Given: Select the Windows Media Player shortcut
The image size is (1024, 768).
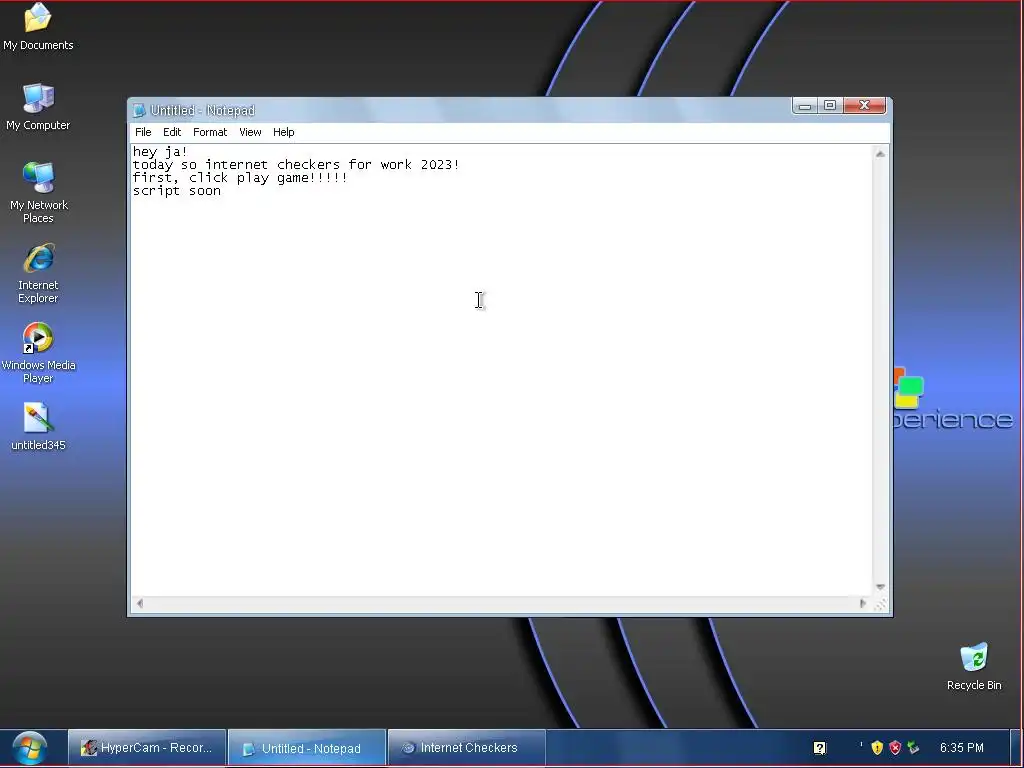Looking at the screenshot, I should (38, 353).
